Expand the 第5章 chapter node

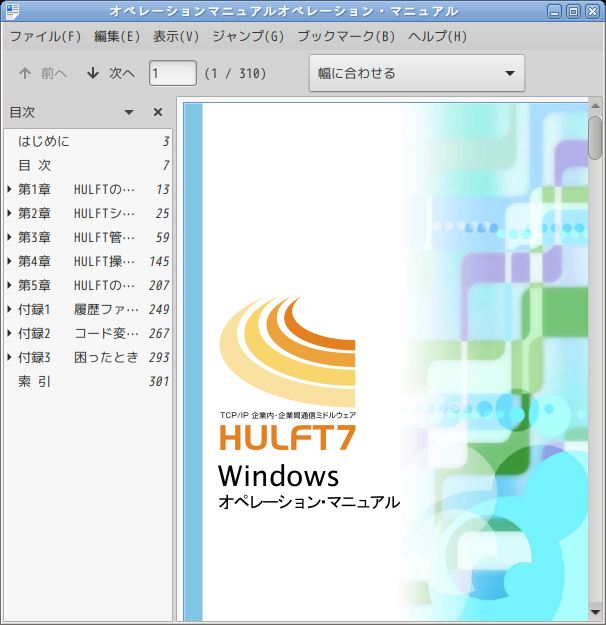(x=10, y=285)
